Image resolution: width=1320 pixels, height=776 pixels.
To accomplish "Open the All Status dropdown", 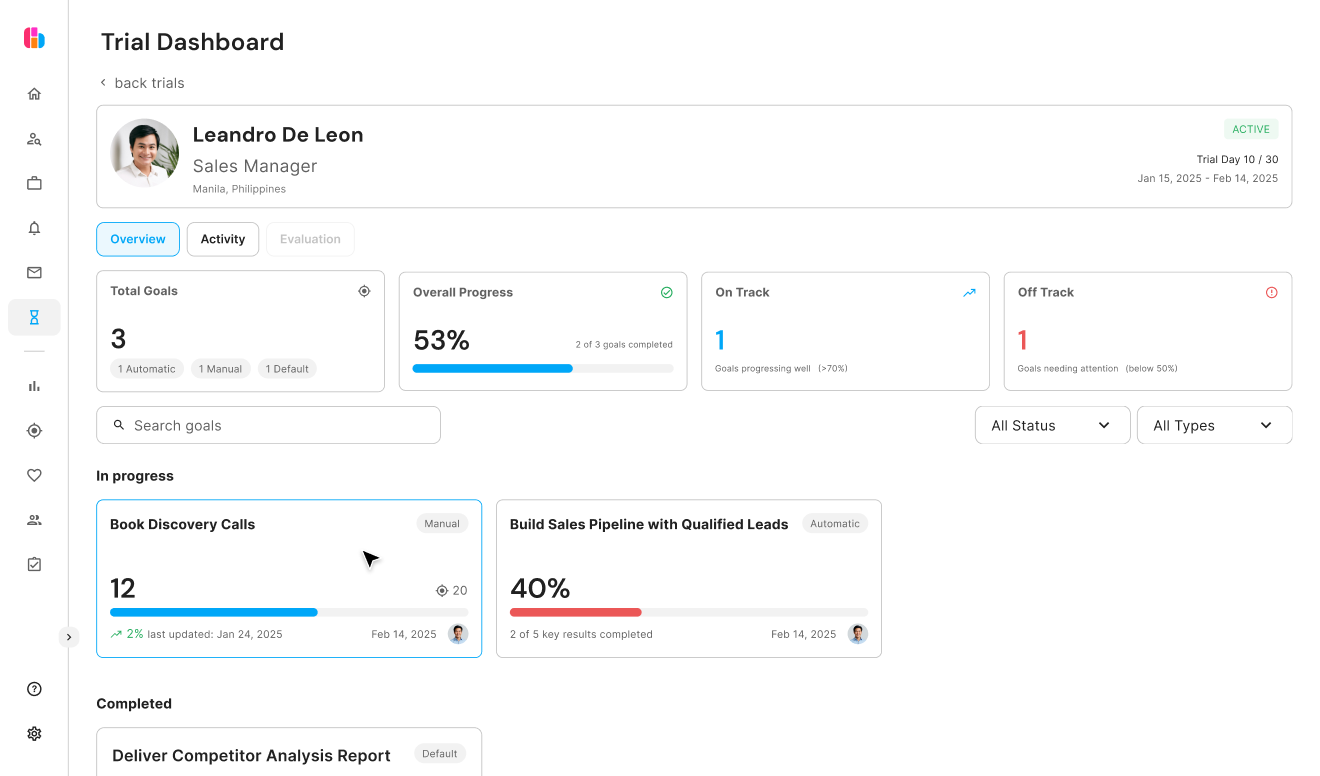I will (1052, 425).
